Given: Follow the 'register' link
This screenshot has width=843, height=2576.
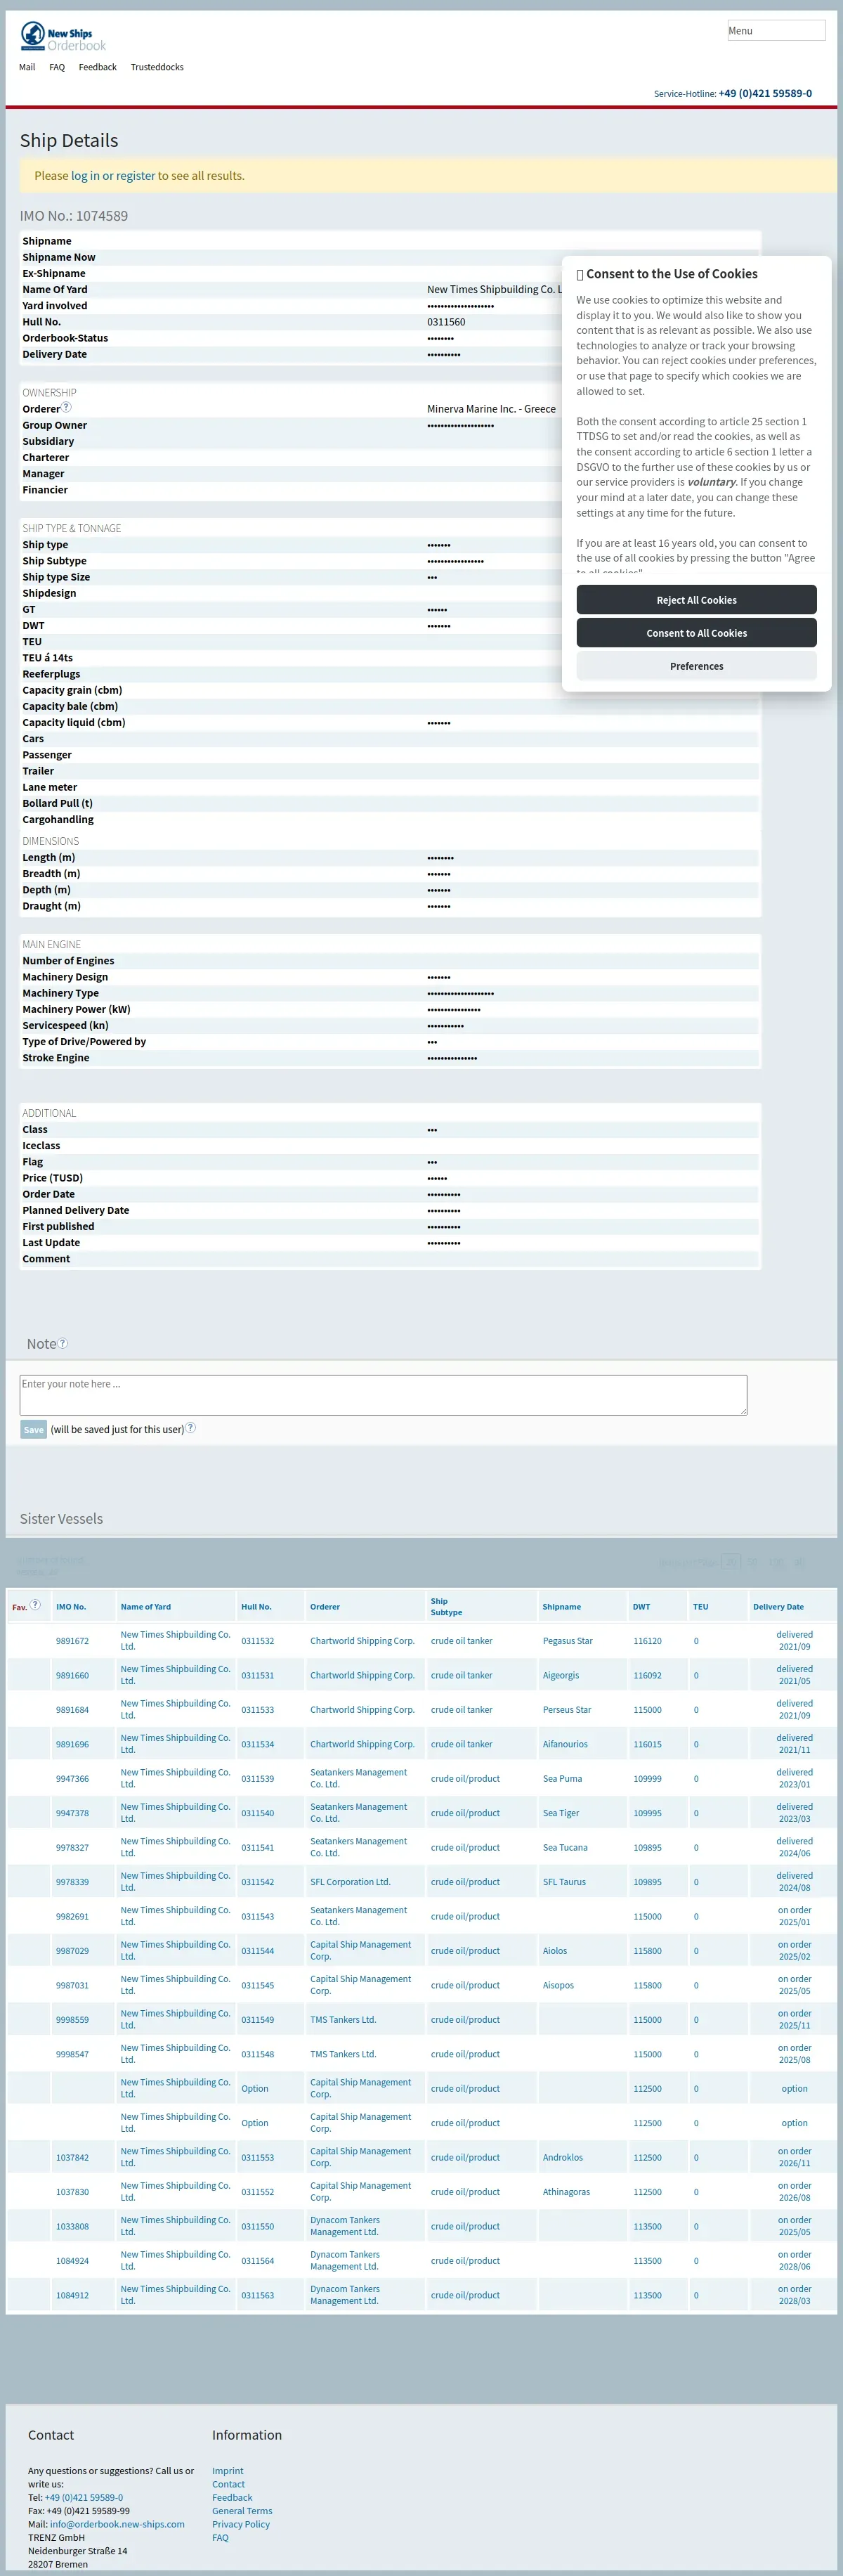Looking at the screenshot, I should pos(136,176).
